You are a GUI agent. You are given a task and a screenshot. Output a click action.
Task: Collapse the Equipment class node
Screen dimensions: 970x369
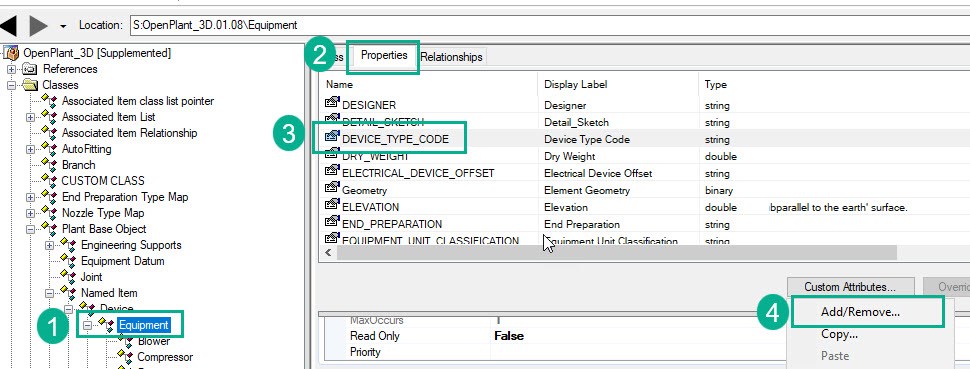pos(88,325)
